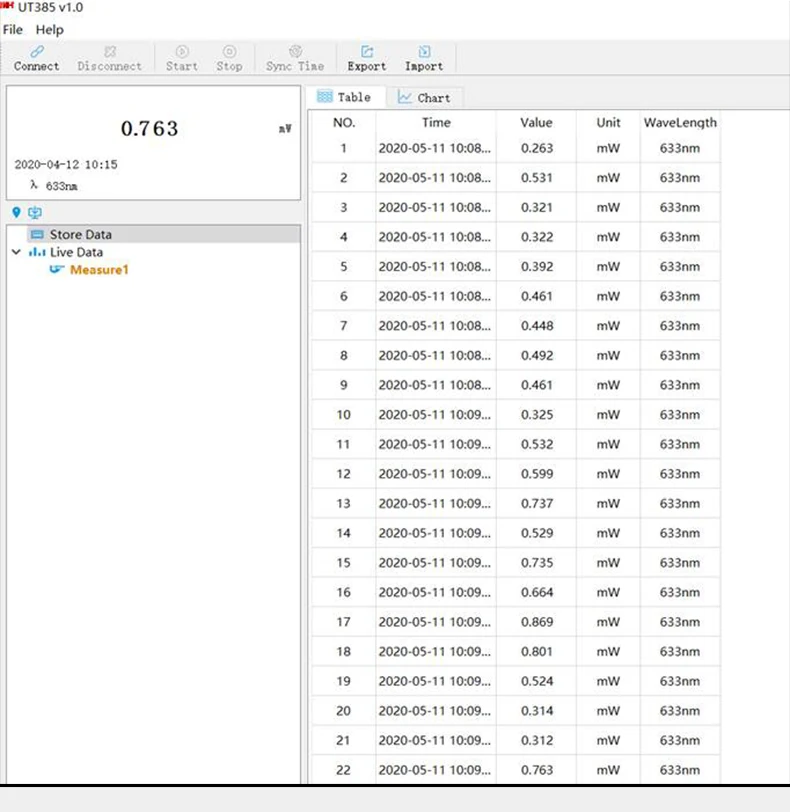Click the line chart icon on tab
This screenshot has height=812, width=790.
point(404,97)
